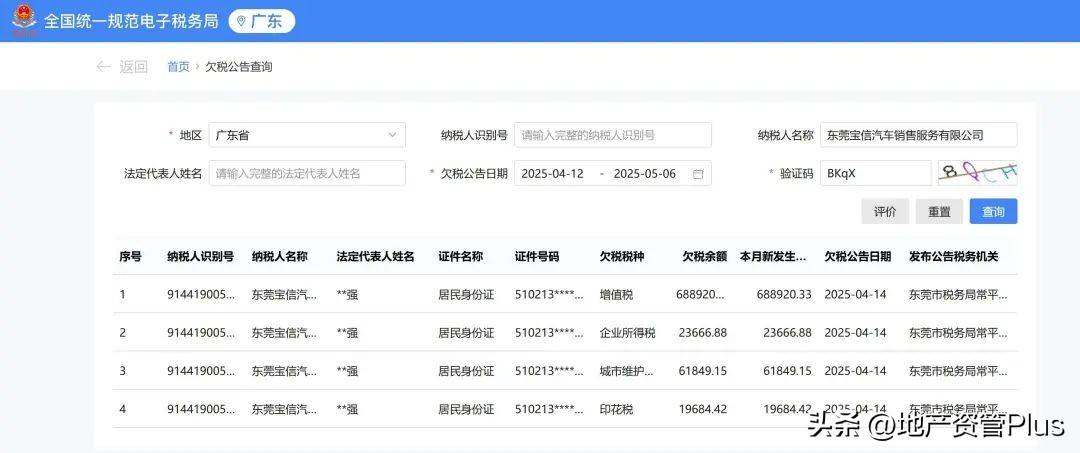Click the 序号 column header
1080x453 pixels.
click(131, 256)
